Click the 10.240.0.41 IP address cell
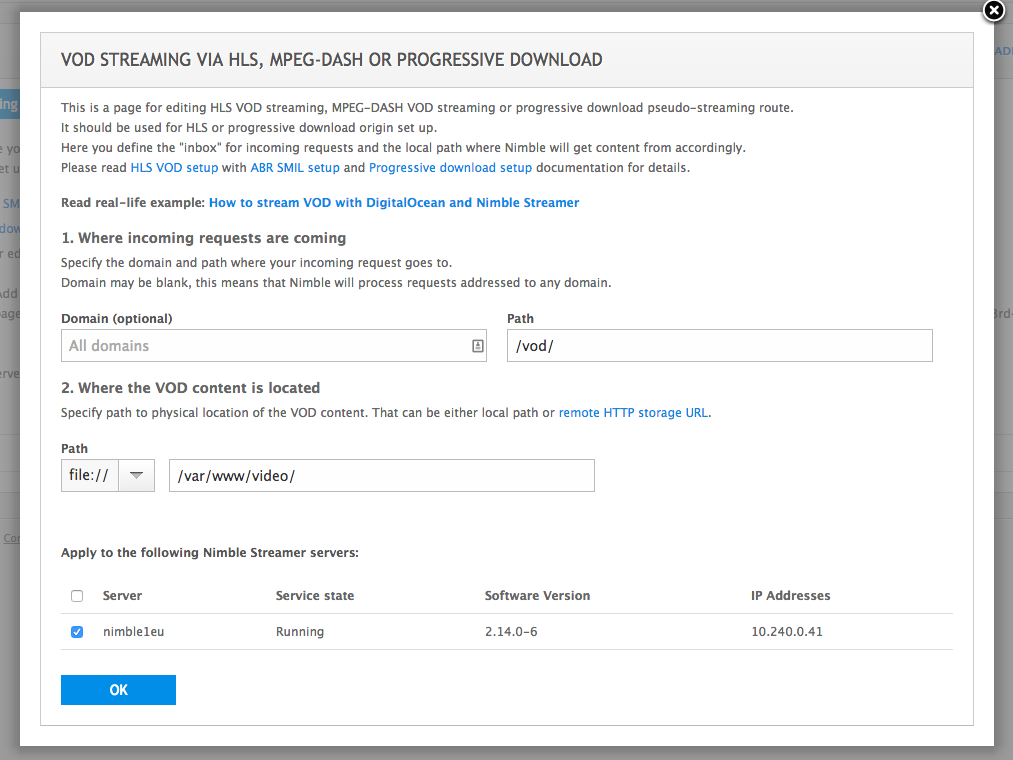Viewport: 1013px width, 760px height. [x=786, y=632]
